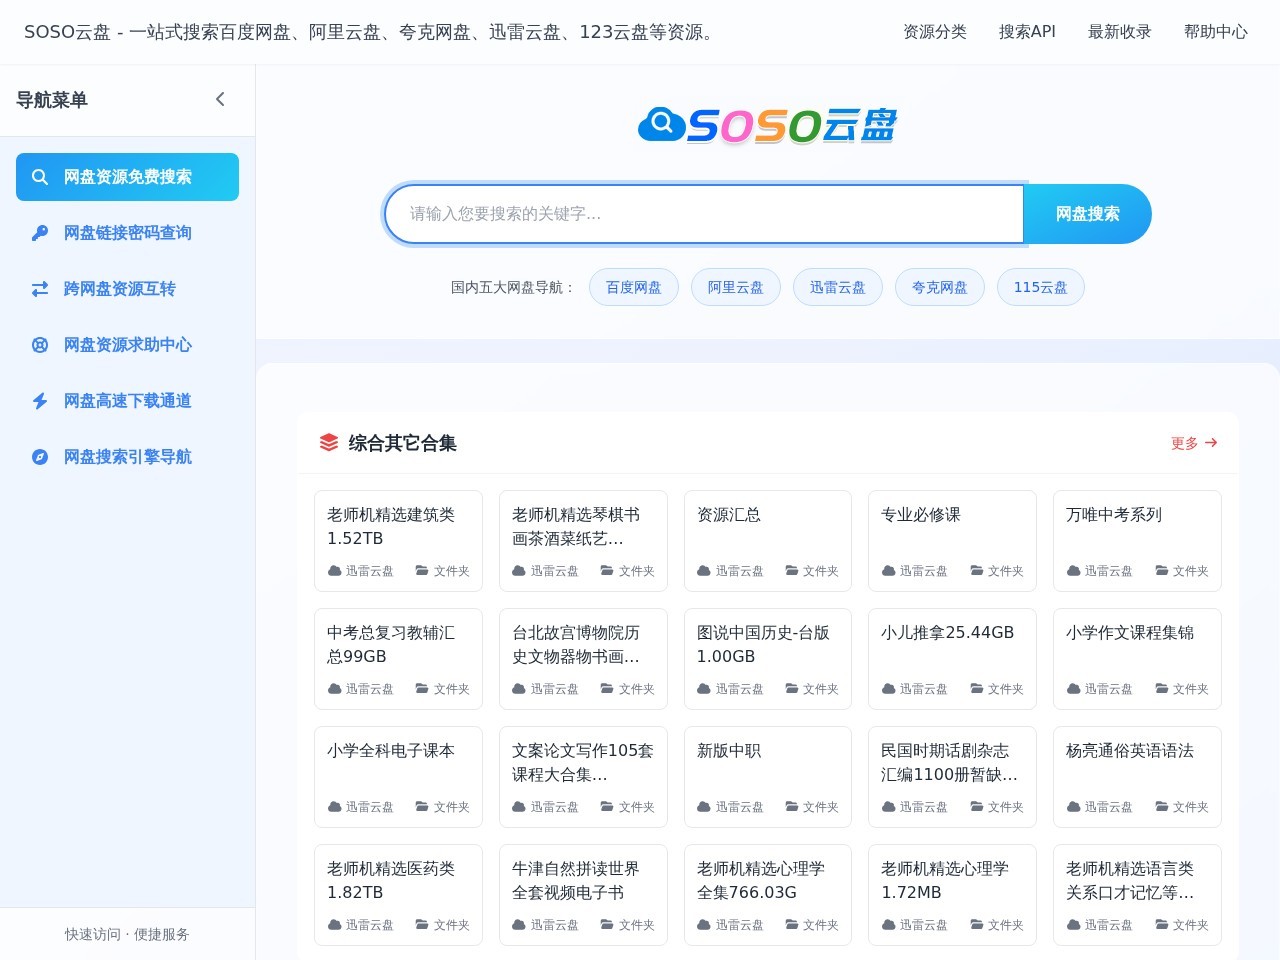Click 国内五大网盘导航 label text
1280x960 pixels.
(x=513, y=287)
